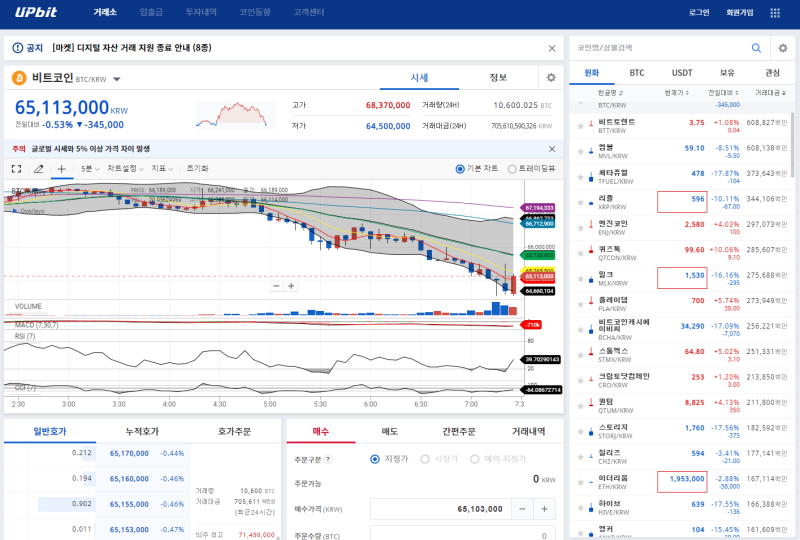Open the delisting notice announcement link
The image size is (800, 540).
(x=132, y=48)
